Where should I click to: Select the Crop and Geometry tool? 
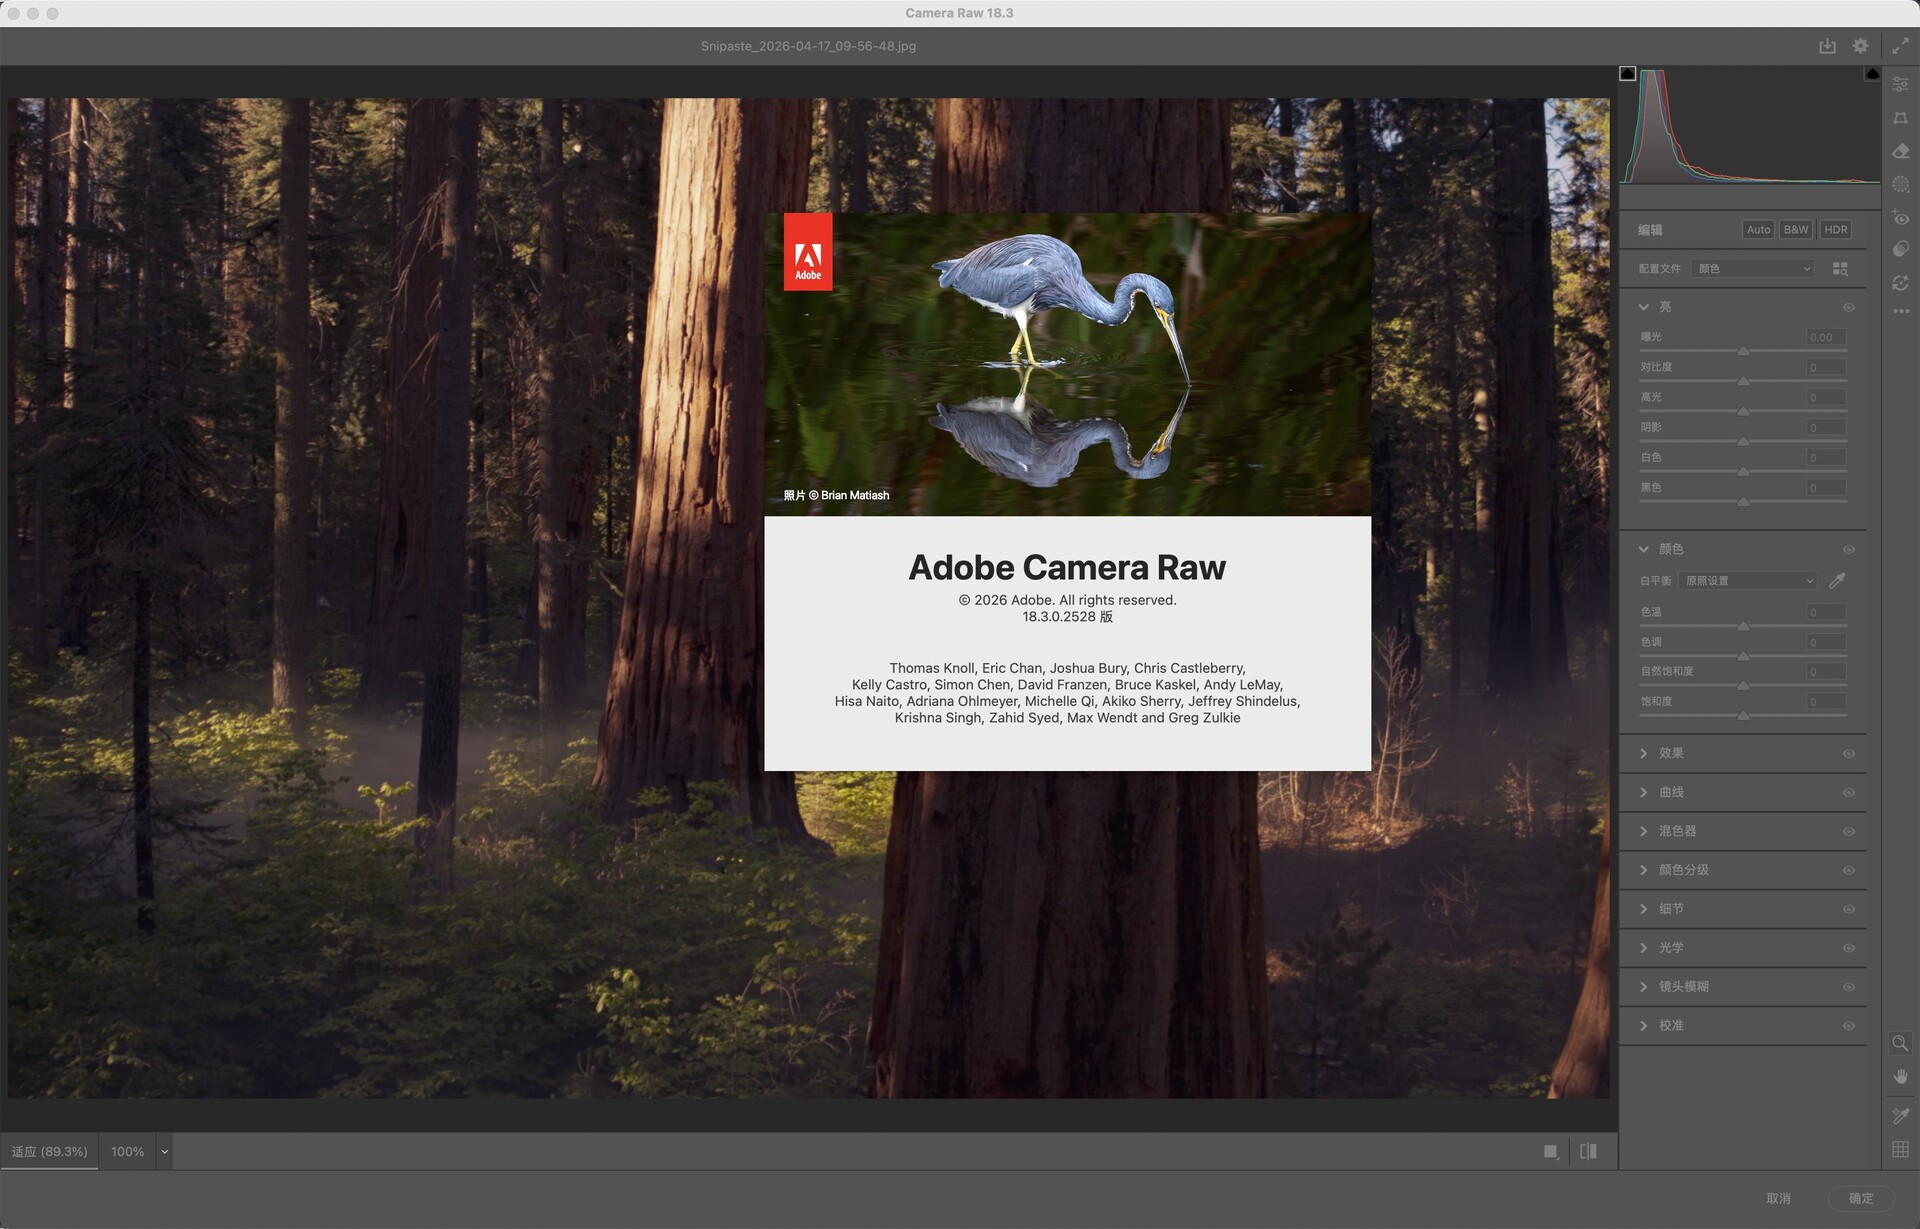coord(1900,118)
